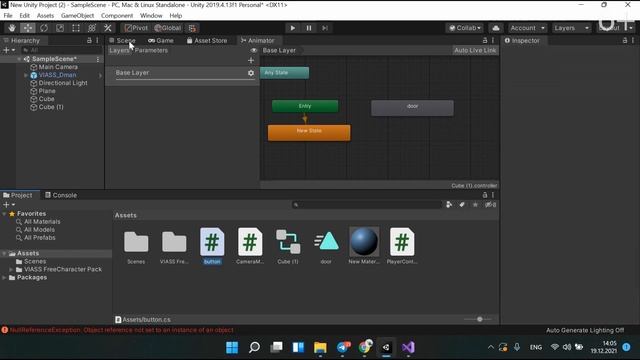Collapse the Favorites section
This screenshot has height=360, width=640.
[x=4, y=213]
